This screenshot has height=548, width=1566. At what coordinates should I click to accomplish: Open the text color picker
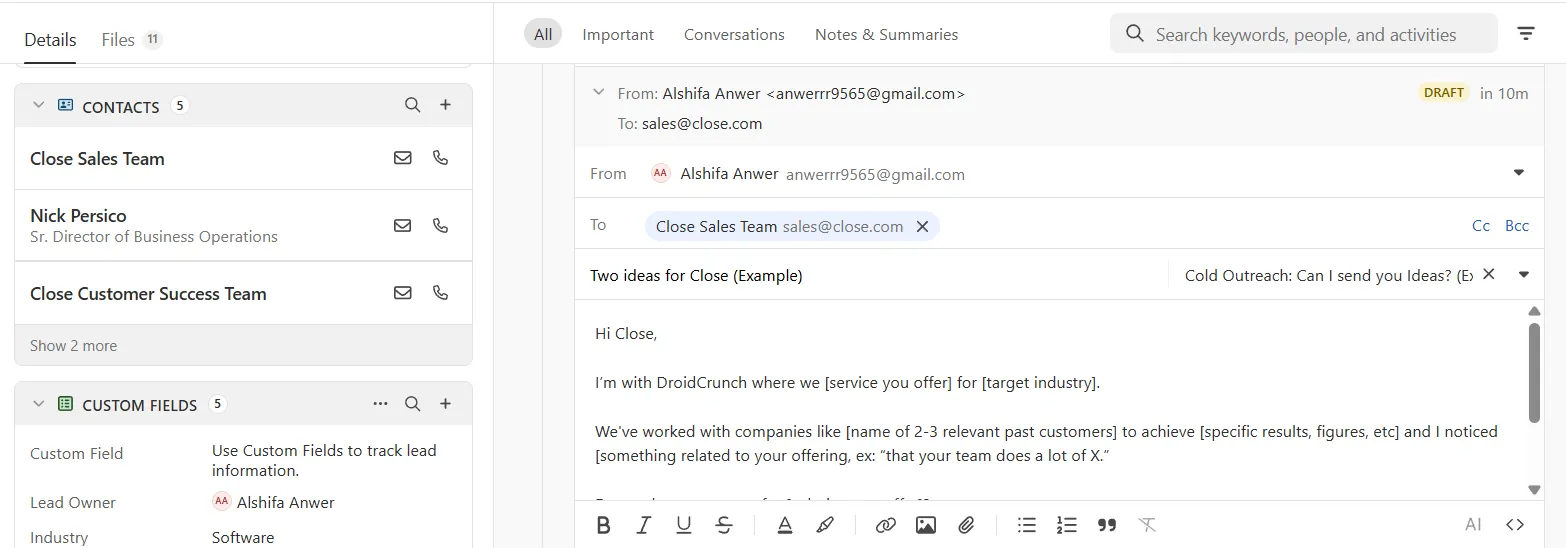pyautogui.click(x=785, y=525)
